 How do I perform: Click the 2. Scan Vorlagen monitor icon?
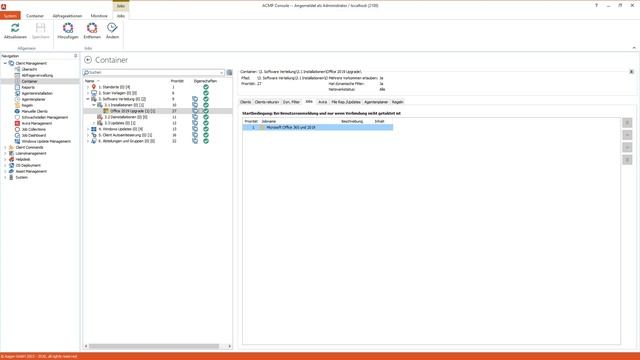94,93
